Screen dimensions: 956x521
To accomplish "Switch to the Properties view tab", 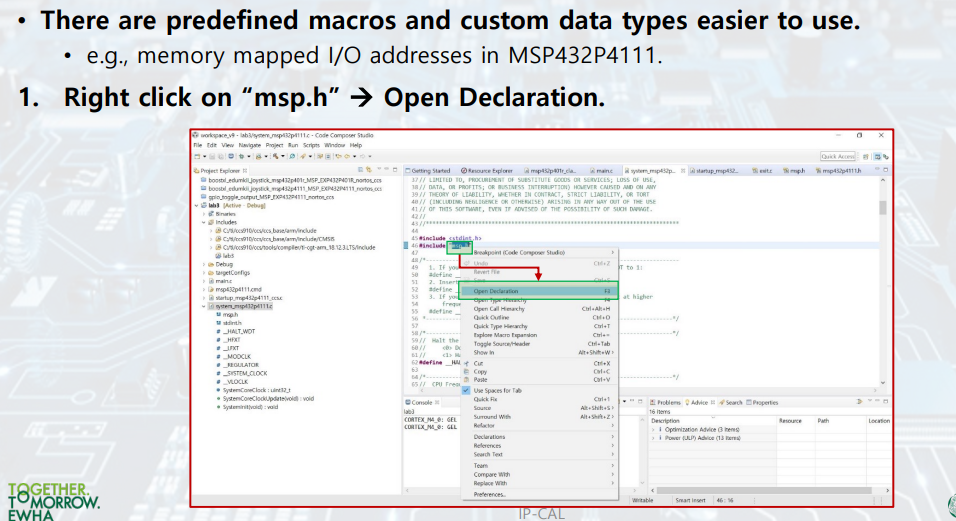I will coord(762,402).
